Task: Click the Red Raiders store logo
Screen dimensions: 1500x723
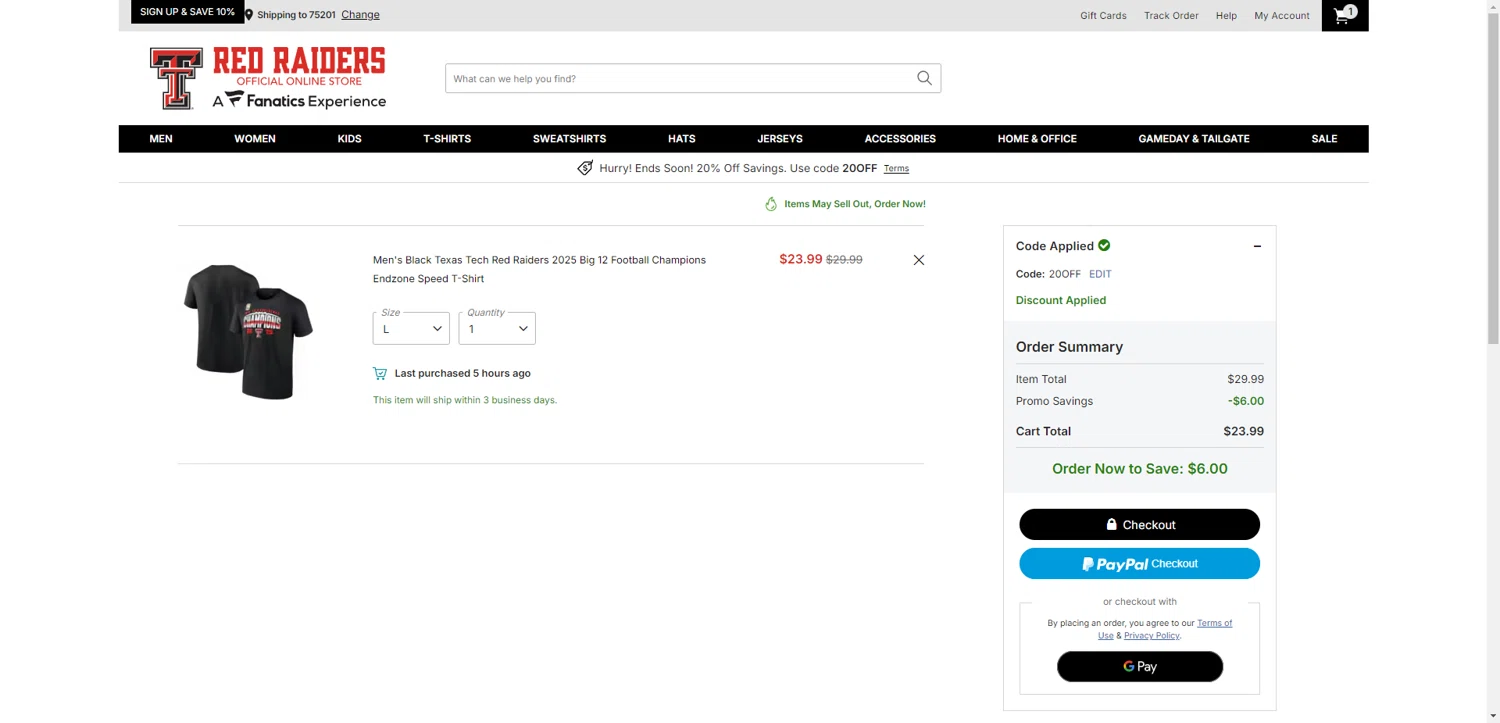Action: pos(268,78)
